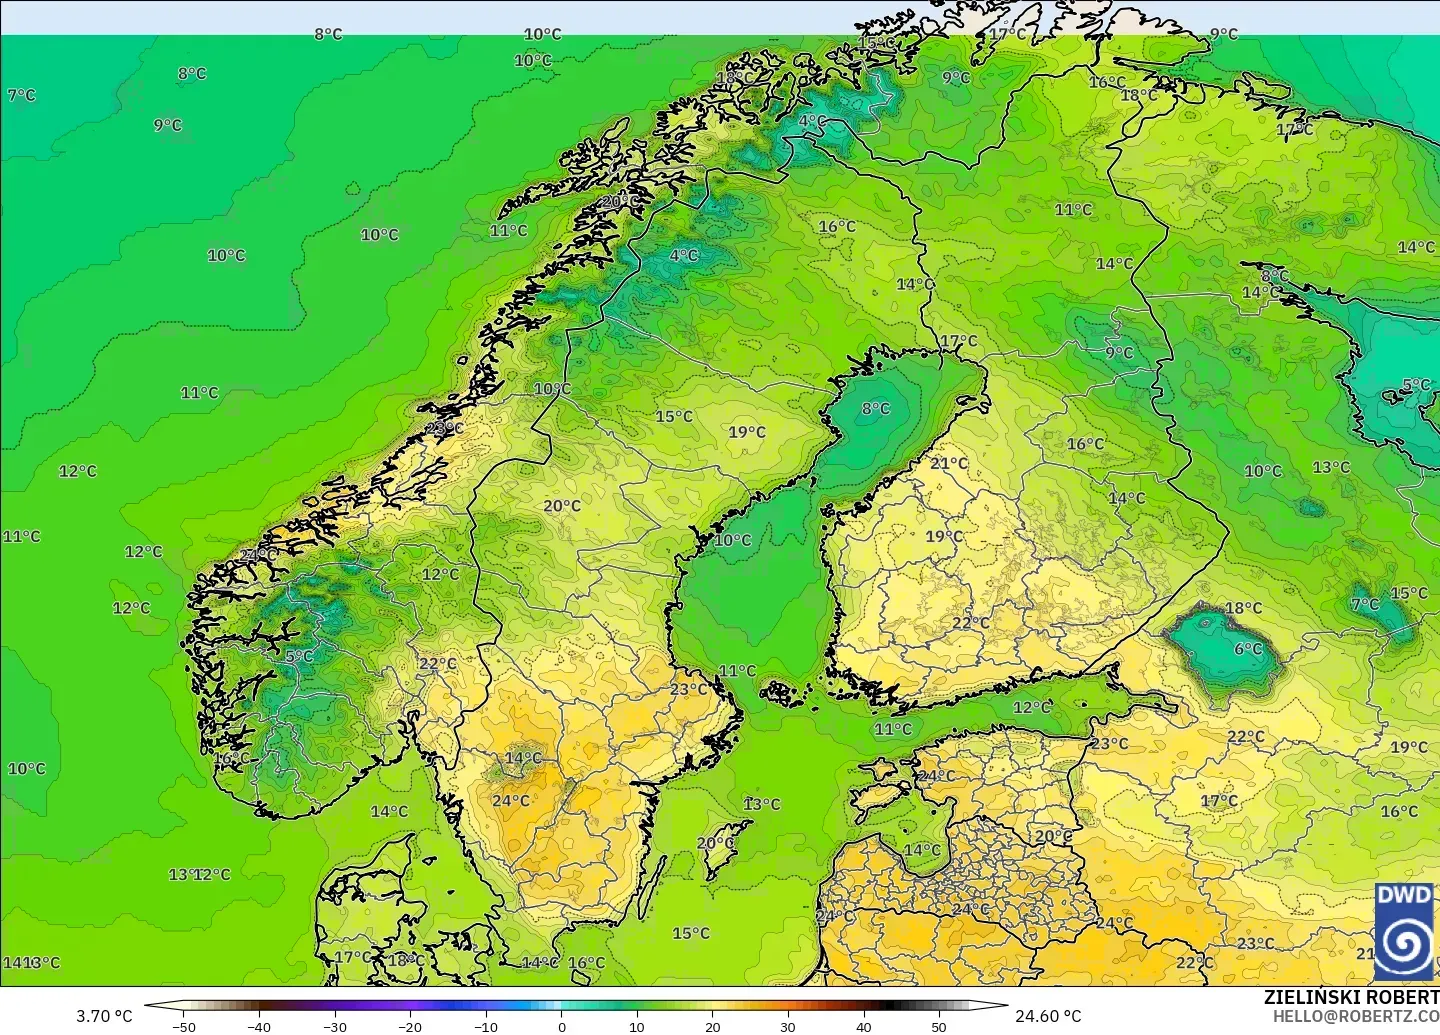Click the -10 tick on the color scale
Viewport: 1440px width, 1035px height.
tap(485, 1027)
